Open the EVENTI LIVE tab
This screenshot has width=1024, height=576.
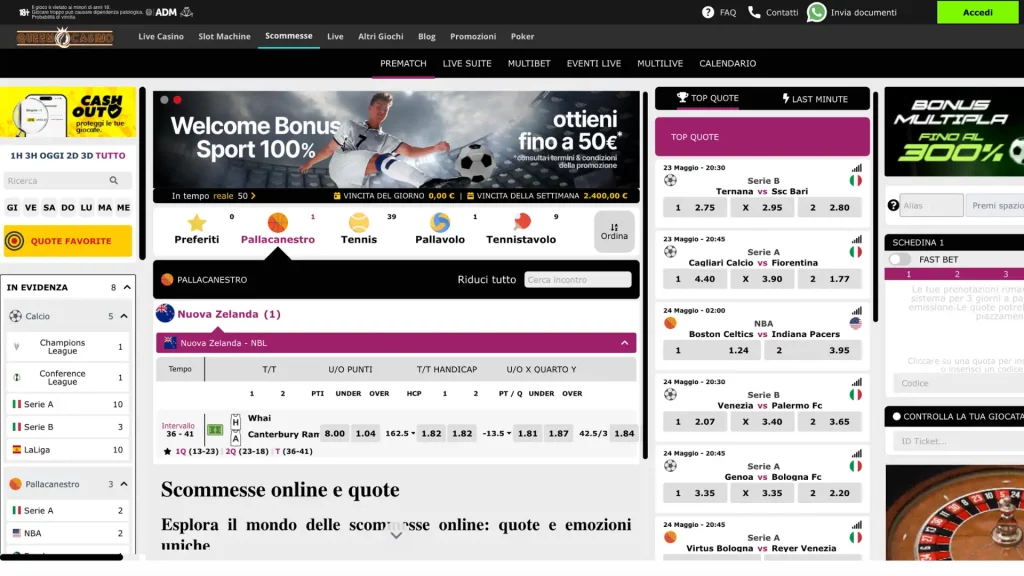[x=594, y=63]
